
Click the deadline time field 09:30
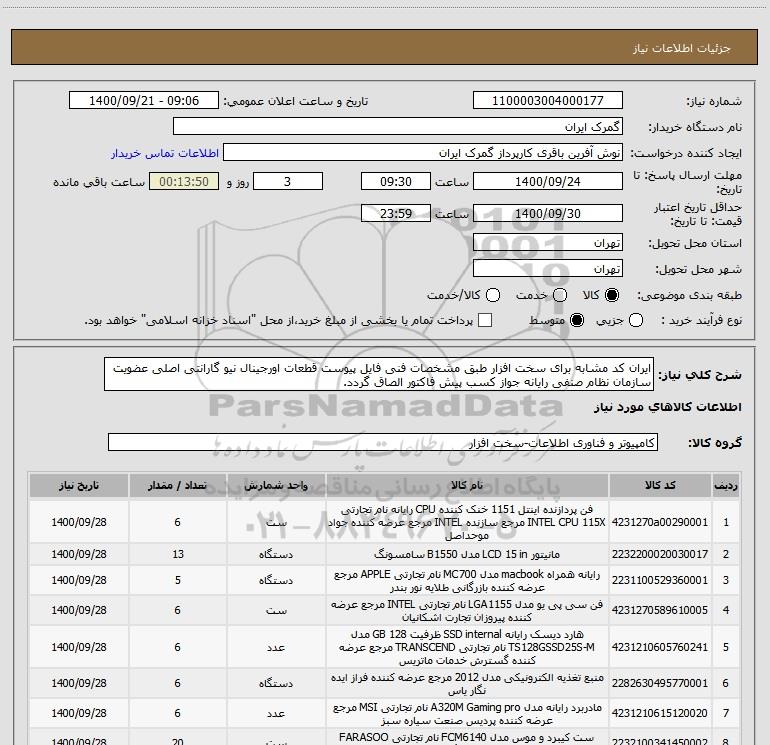tap(396, 181)
